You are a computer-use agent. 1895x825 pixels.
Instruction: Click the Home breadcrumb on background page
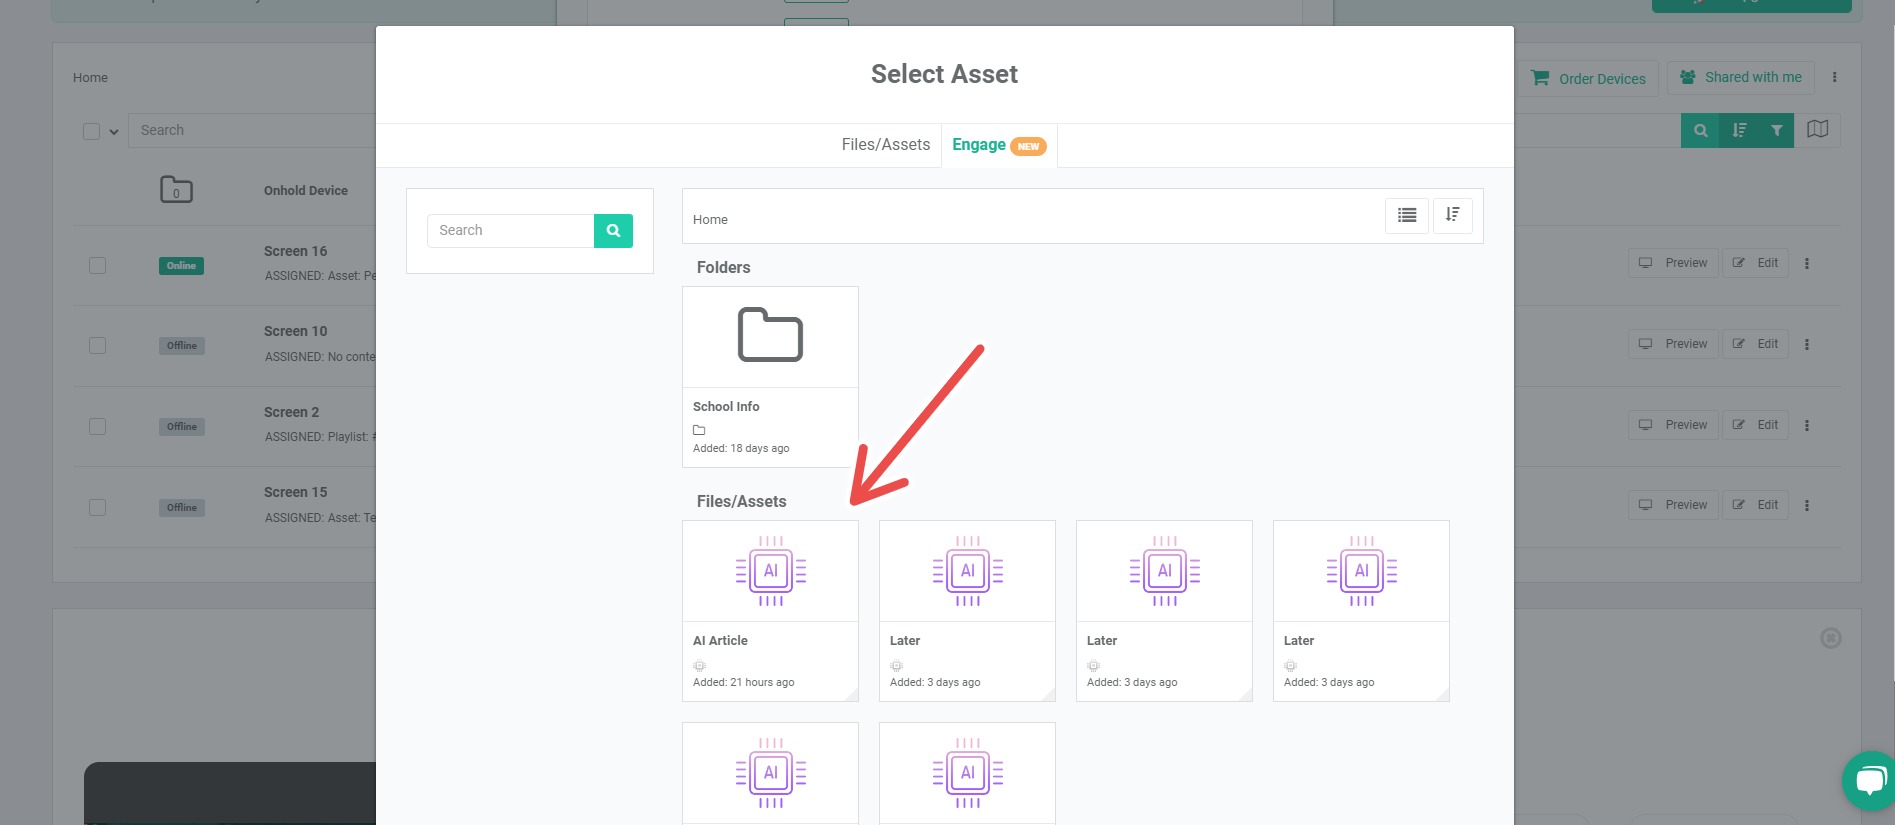[90, 78]
